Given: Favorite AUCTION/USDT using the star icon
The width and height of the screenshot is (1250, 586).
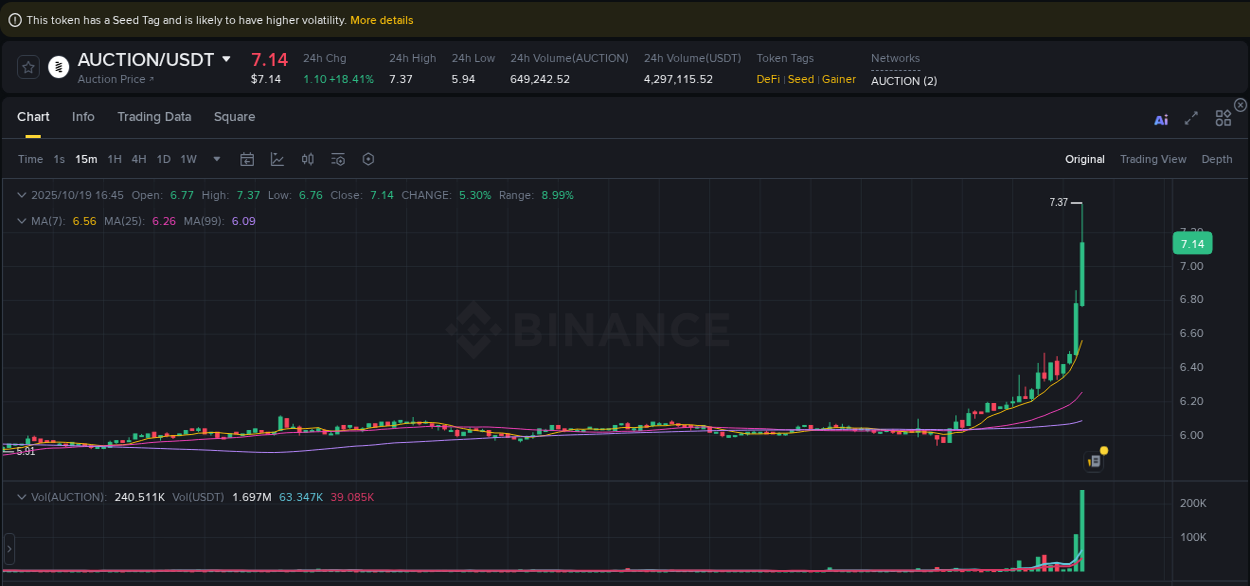Looking at the screenshot, I should 27,67.
